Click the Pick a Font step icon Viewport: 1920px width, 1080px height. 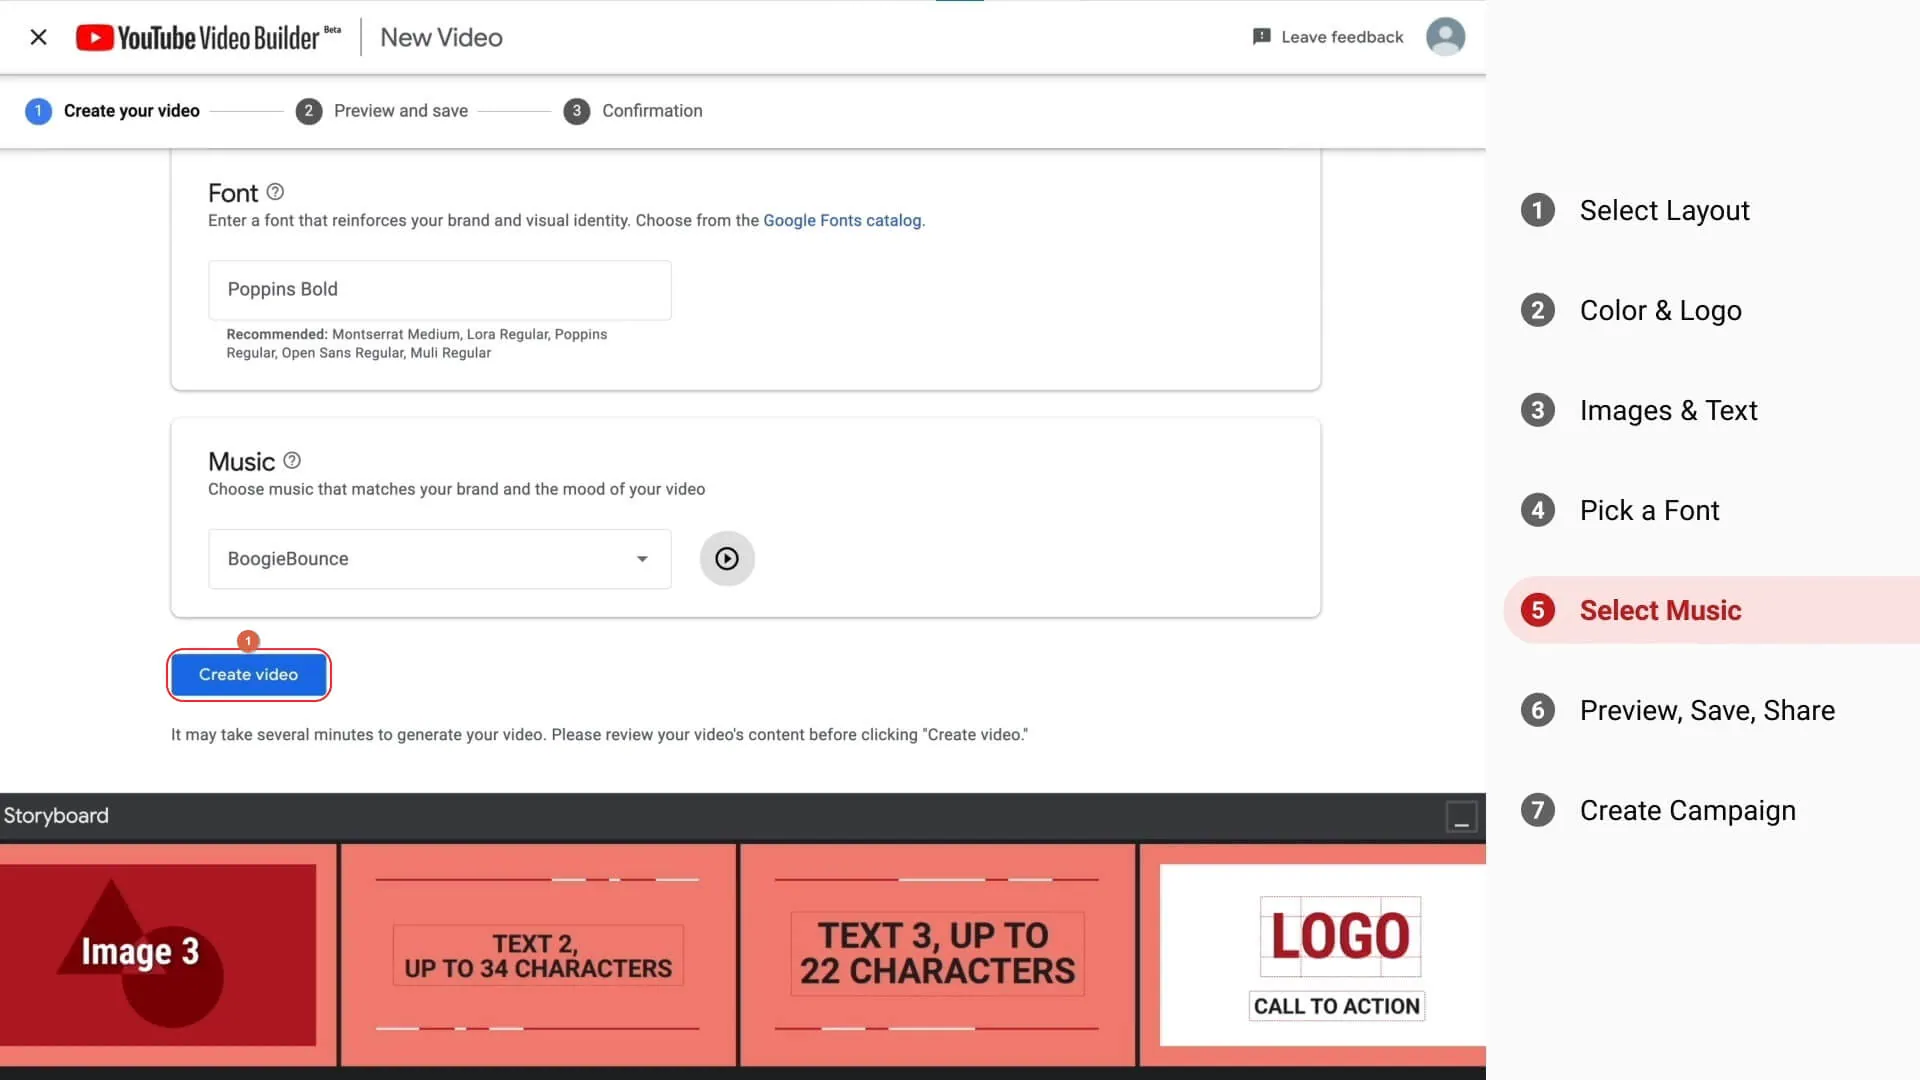(x=1536, y=509)
